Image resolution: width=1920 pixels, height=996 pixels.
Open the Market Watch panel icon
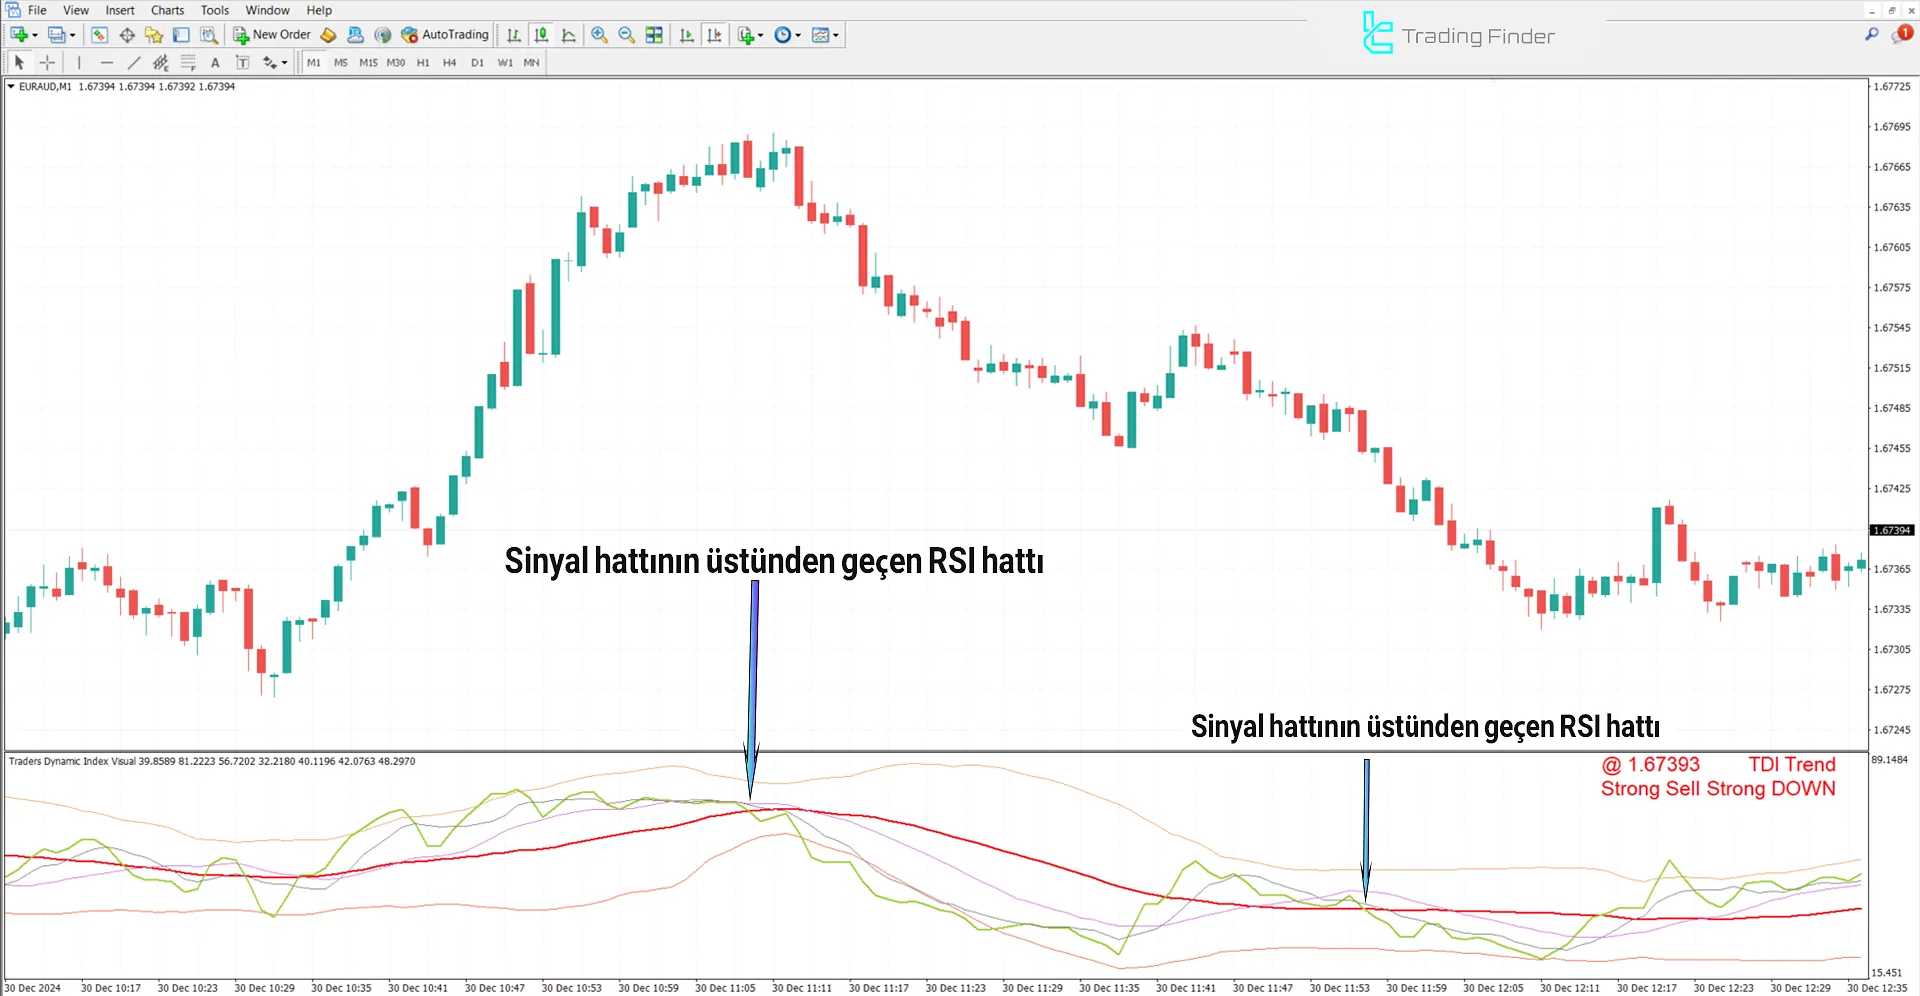(99, 35)
